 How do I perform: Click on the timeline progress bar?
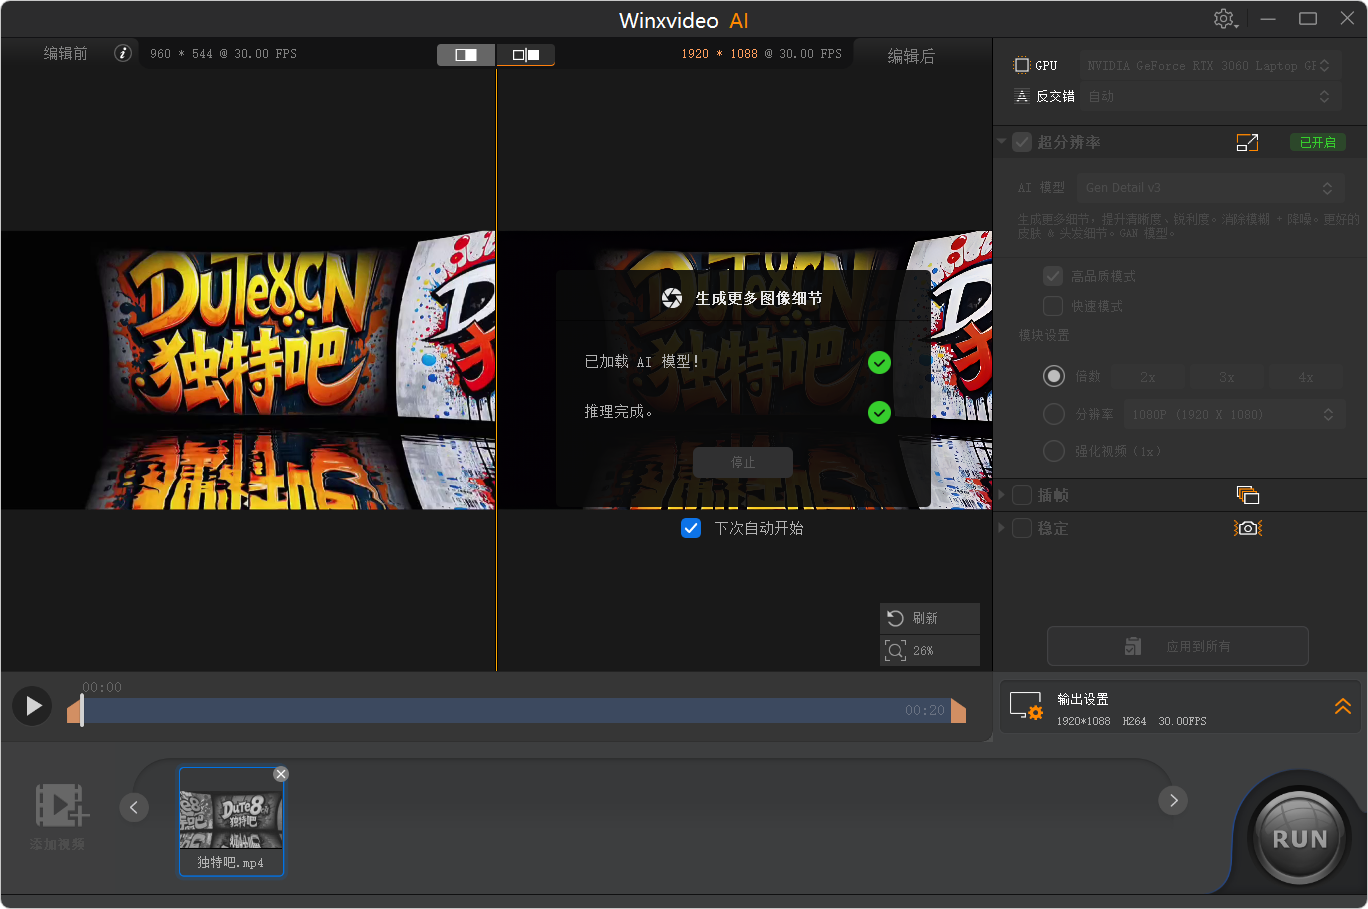point(516,711)
